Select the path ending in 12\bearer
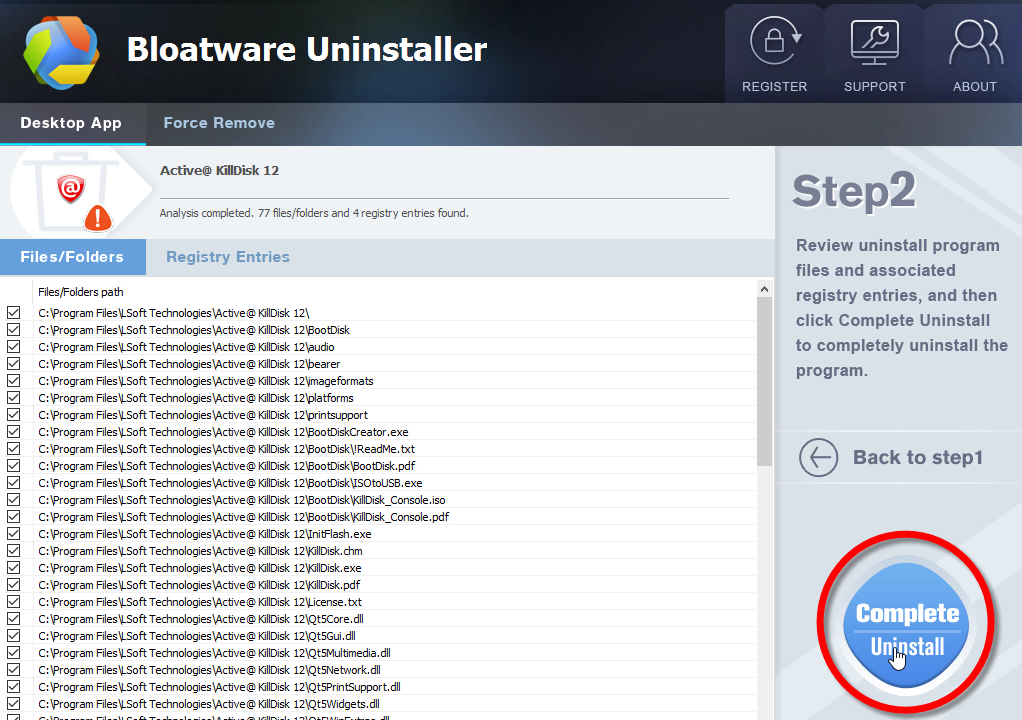This screenshot has width=1022, height=720. [x=189, y=364]
